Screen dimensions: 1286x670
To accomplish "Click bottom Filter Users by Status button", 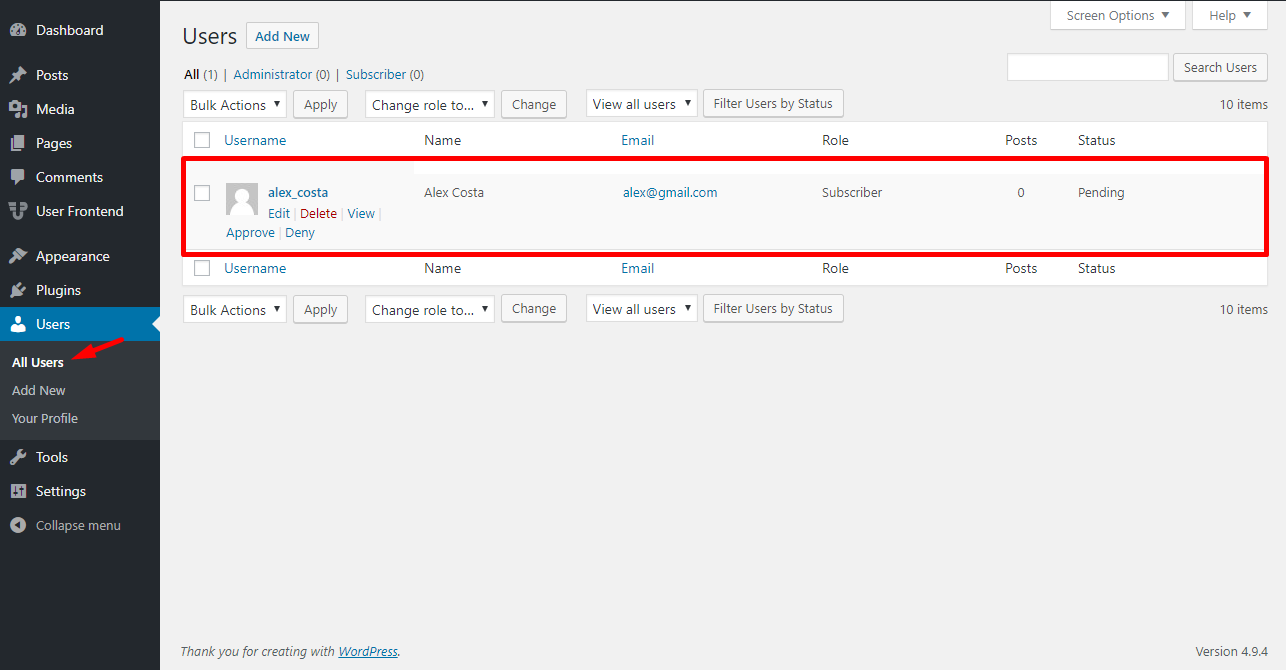I will [773, 308].
